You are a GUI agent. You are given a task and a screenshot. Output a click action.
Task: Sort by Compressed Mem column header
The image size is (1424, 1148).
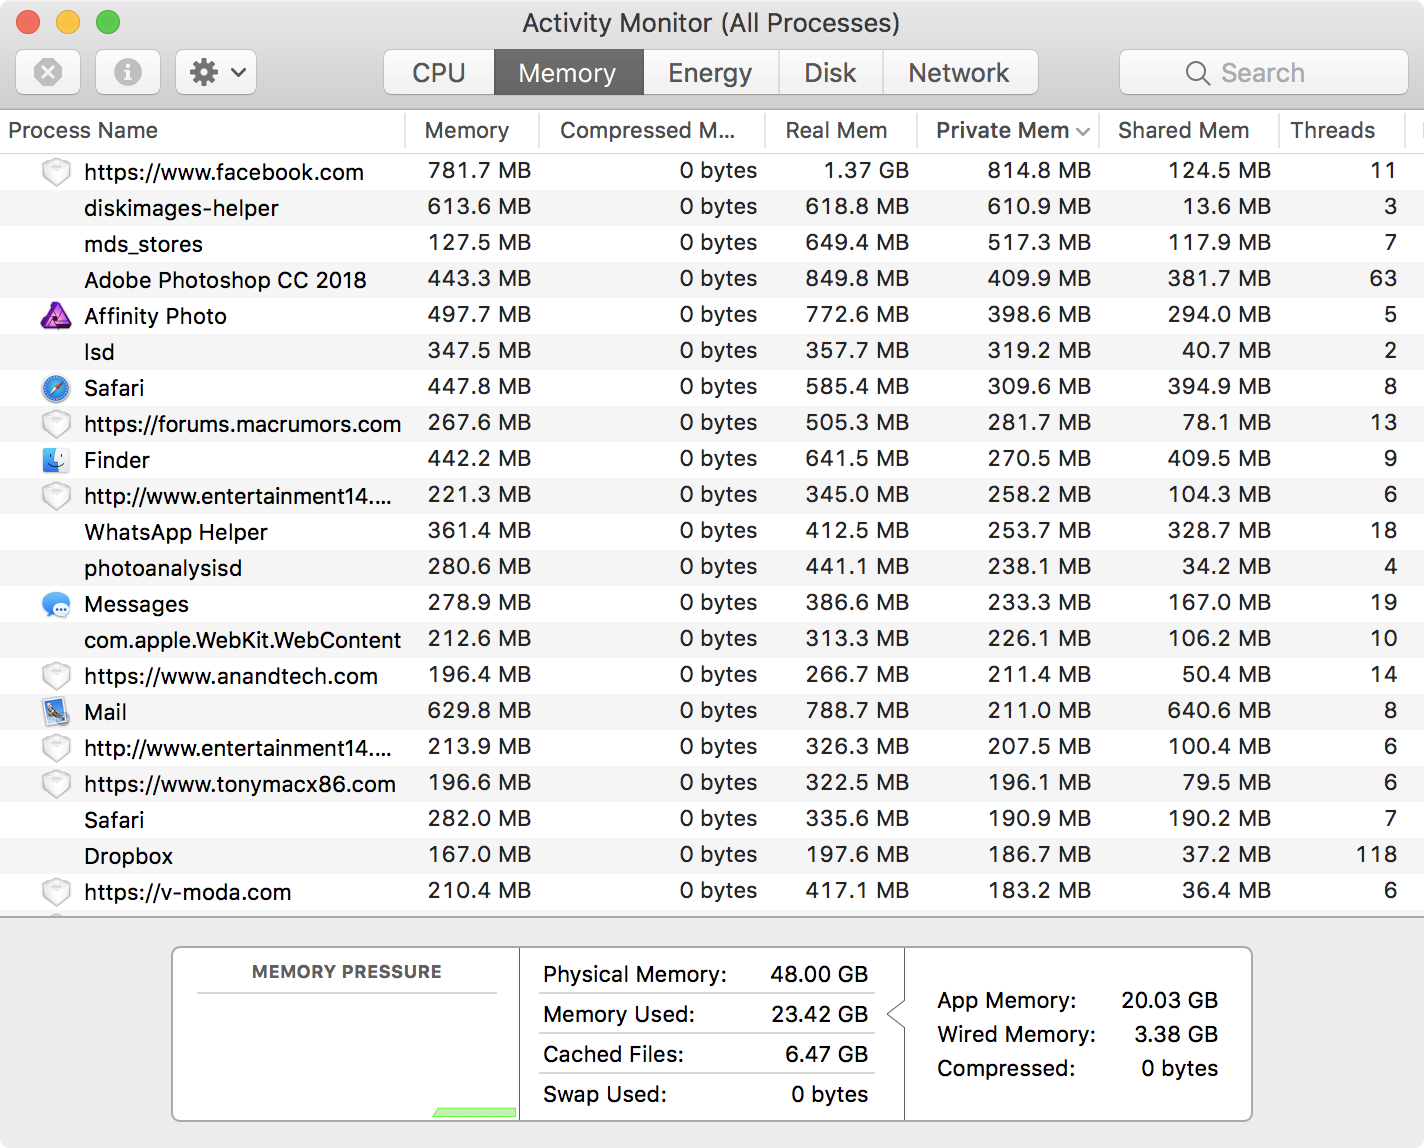651,131
